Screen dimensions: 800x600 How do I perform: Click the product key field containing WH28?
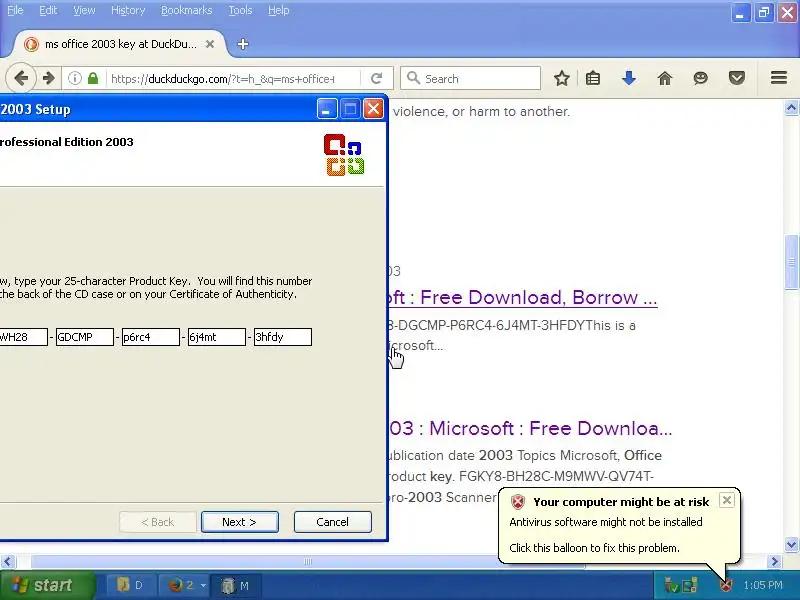(23, 337)
